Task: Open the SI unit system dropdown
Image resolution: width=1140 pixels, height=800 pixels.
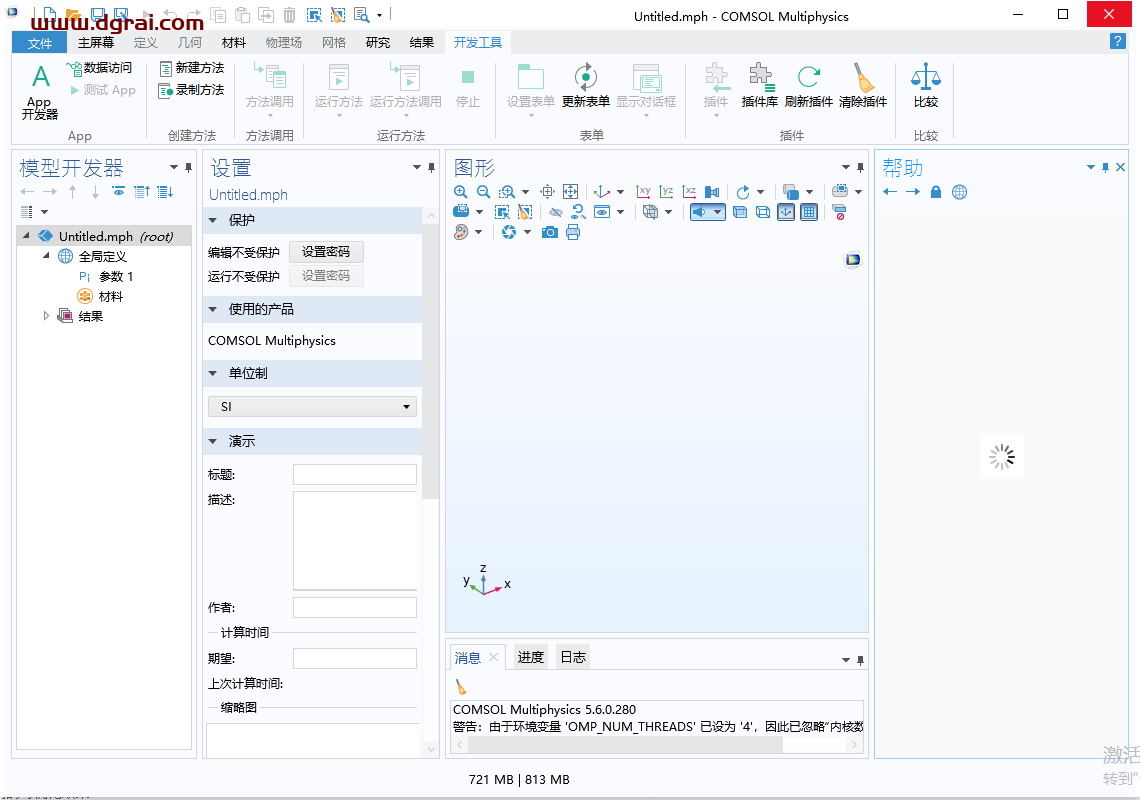Action: [313, 407]
